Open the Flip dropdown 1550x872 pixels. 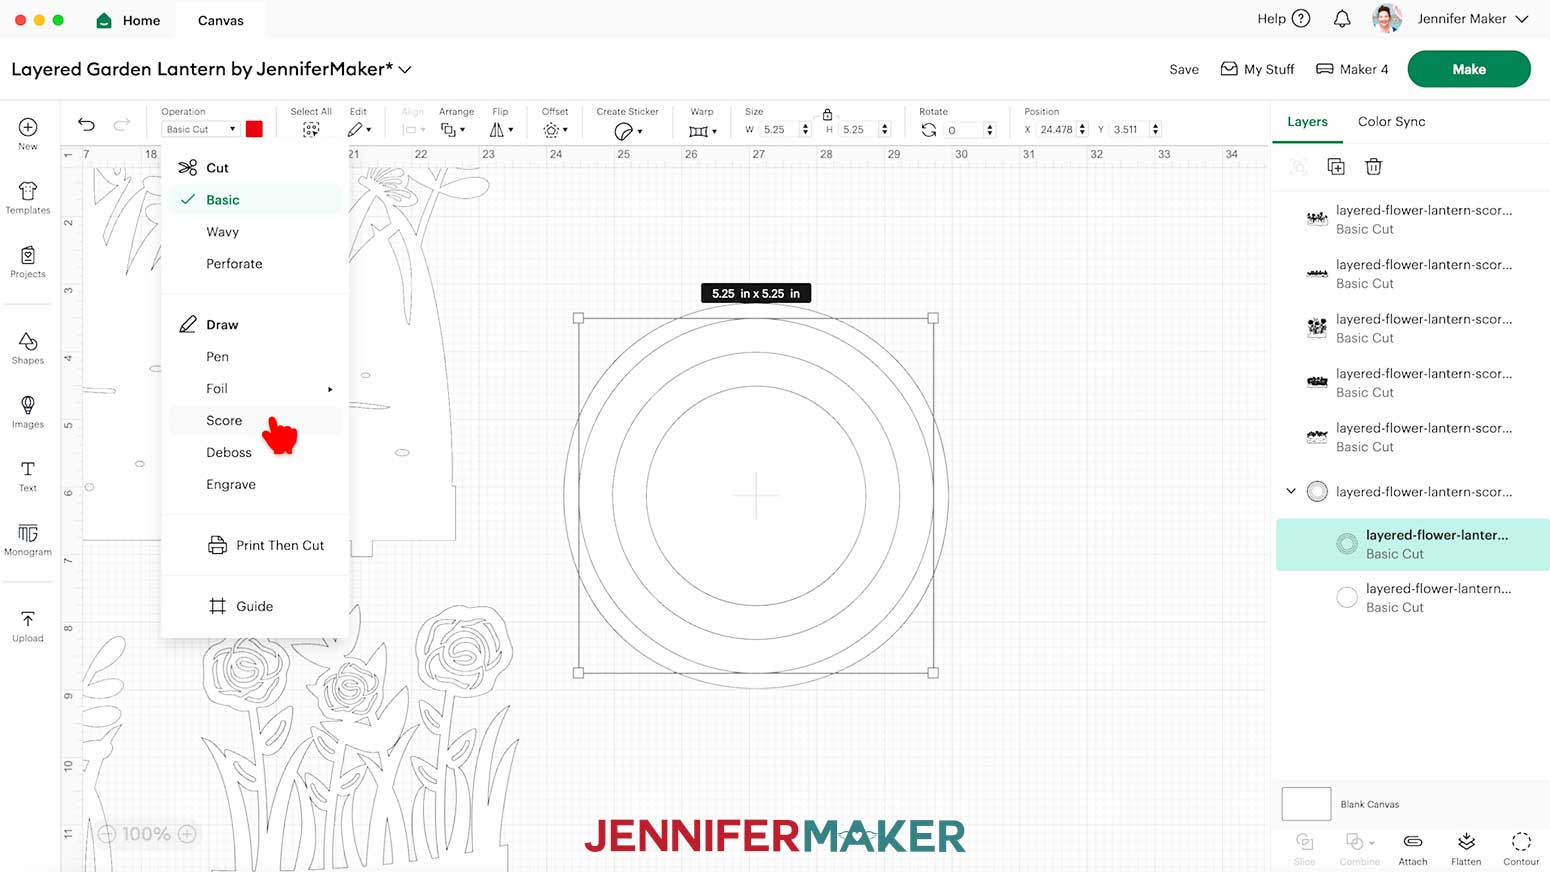501,130
